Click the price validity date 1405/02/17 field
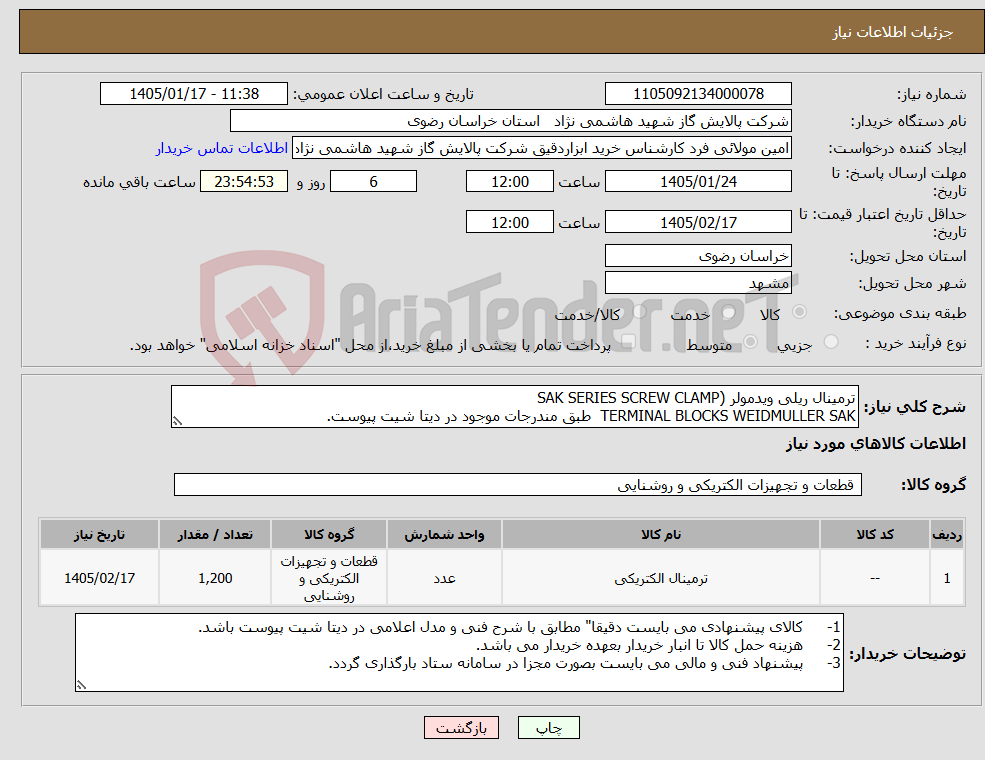 [x=698, y=222]
